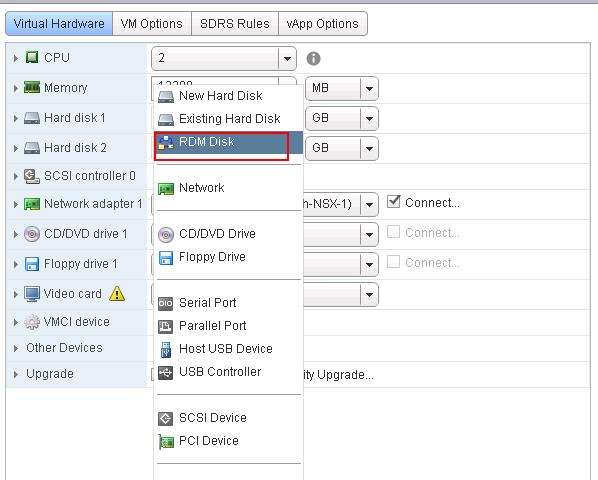Expand the SCSI controller 0 row
Screen dimensions: 598x480
(x=16, y=176)
